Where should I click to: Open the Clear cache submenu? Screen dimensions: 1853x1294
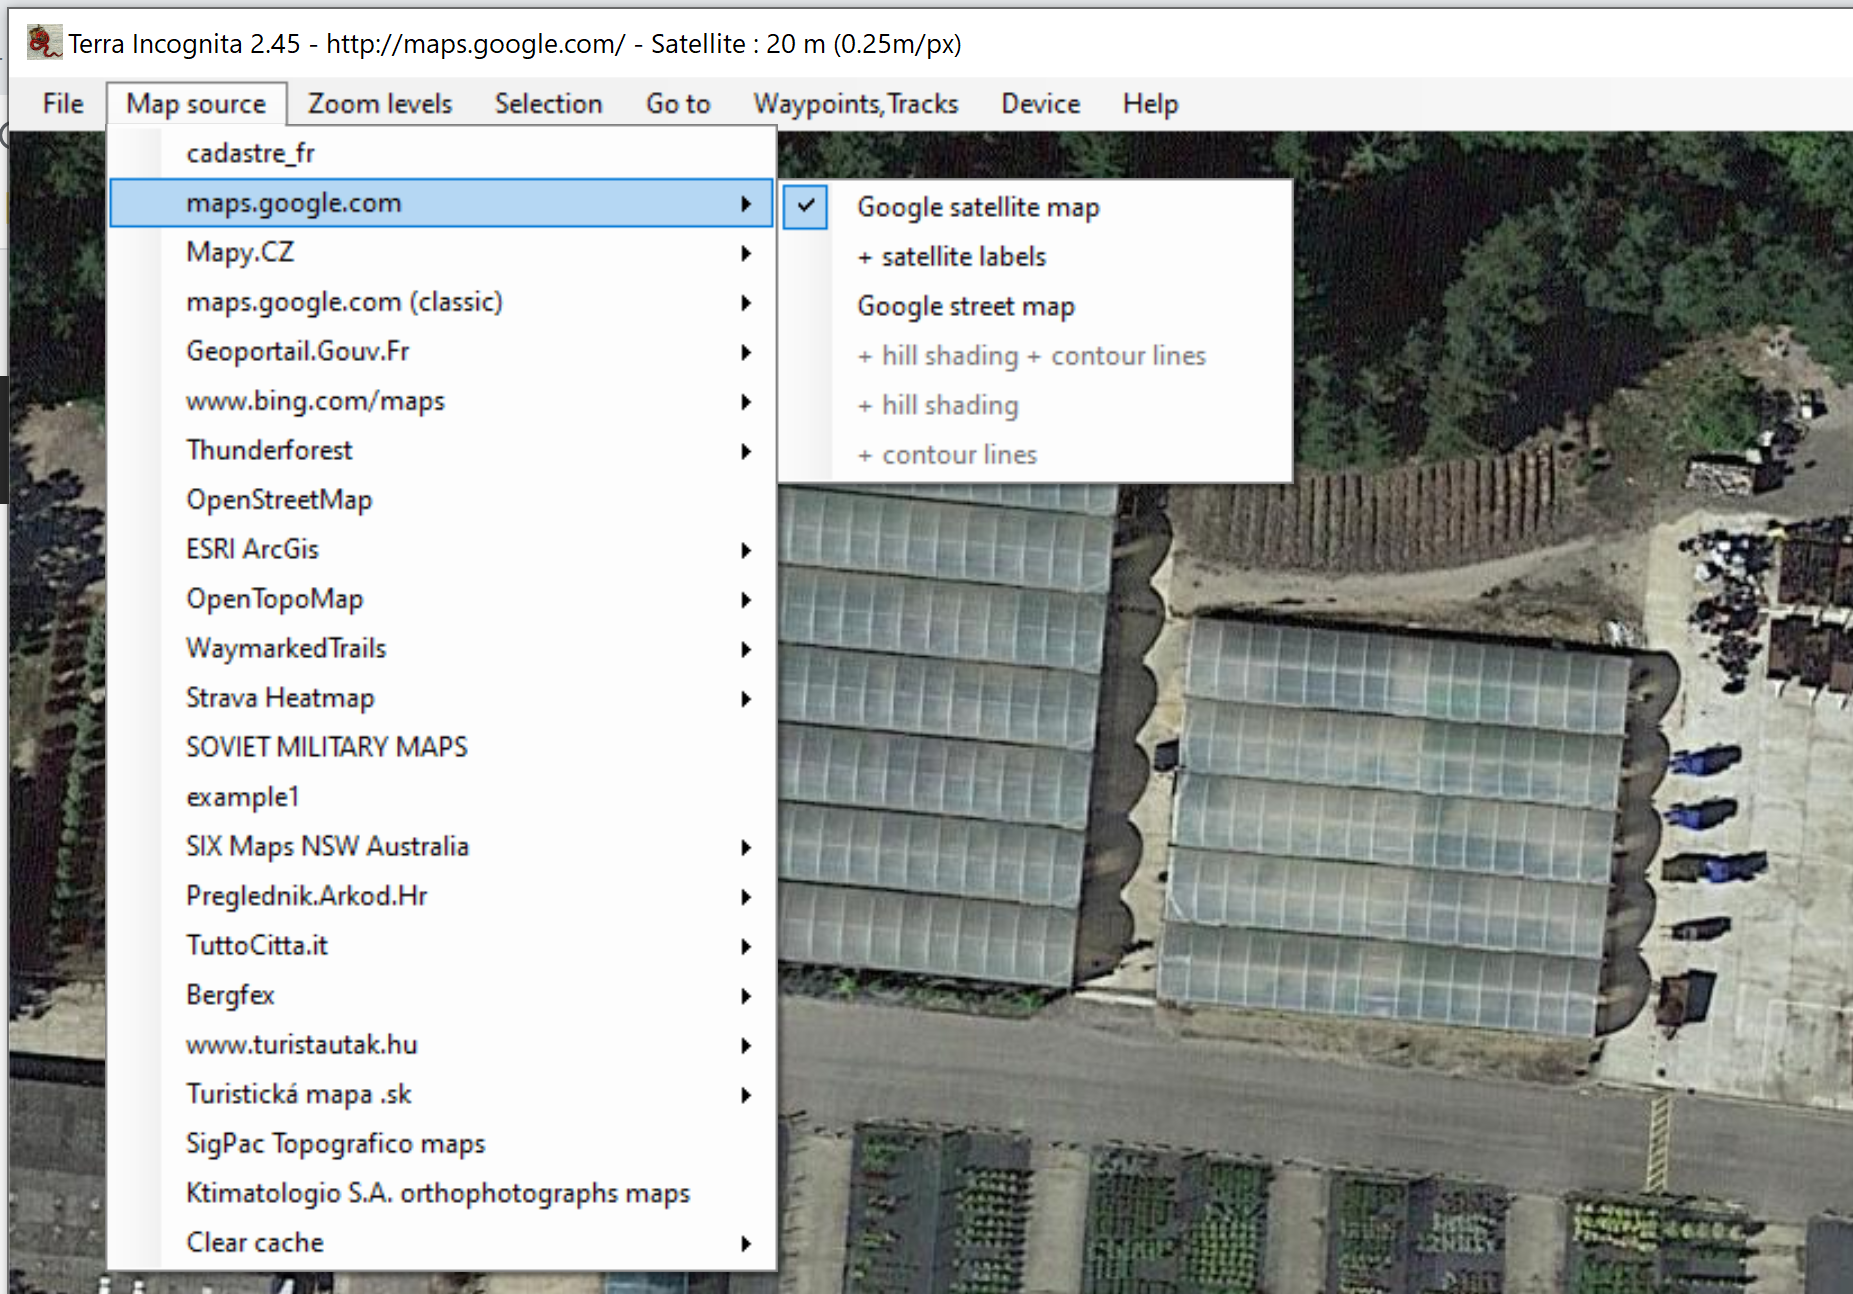coord(441,1242)
